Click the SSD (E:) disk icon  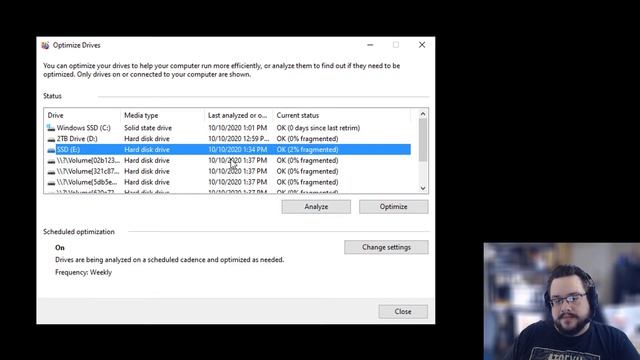[51, 150]
